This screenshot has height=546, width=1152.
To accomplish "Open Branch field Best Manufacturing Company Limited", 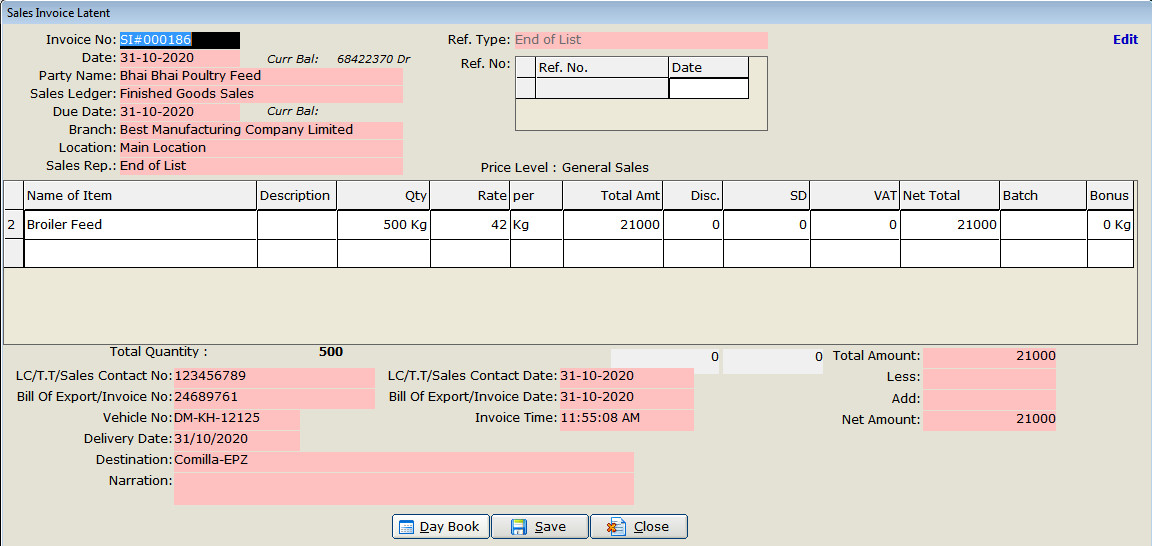I will point(260,129).
